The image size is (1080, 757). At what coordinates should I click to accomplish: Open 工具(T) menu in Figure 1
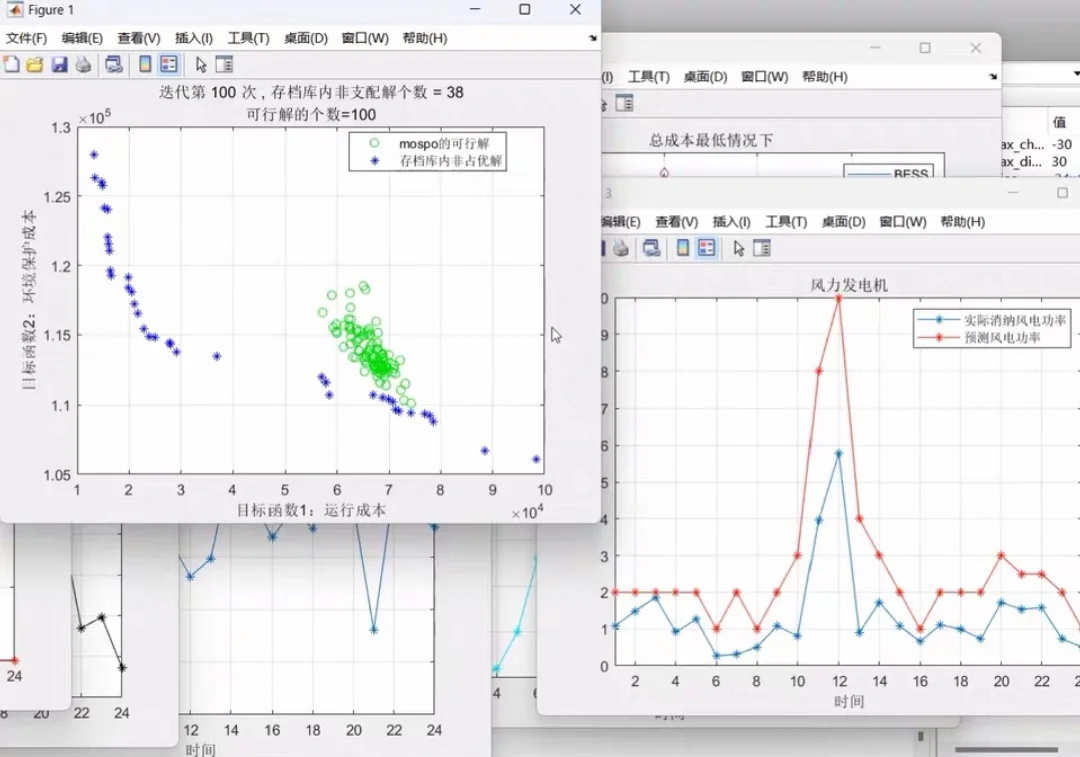pos(248,38)
